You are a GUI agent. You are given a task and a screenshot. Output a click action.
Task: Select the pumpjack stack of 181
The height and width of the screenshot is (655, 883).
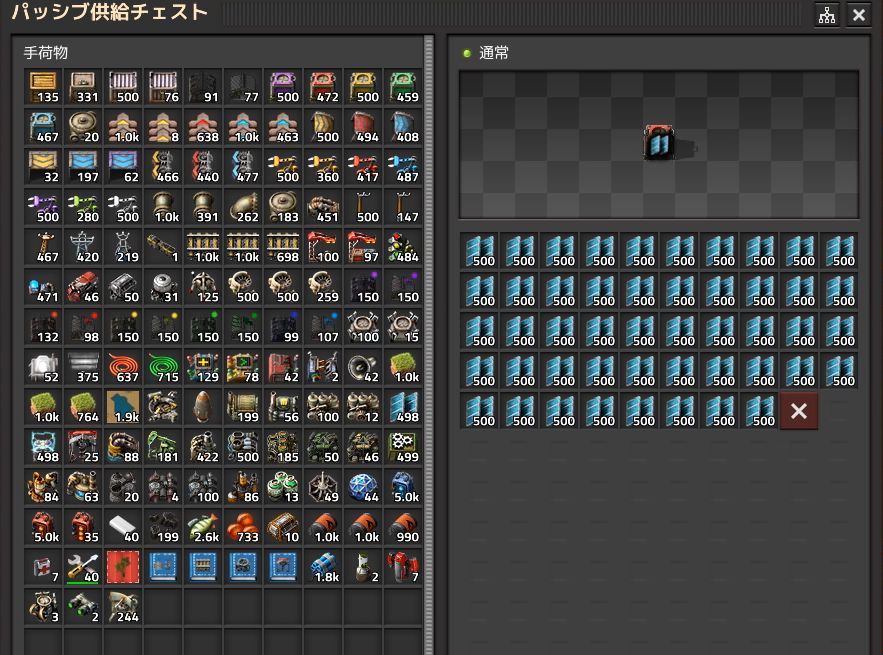[163, 447]
